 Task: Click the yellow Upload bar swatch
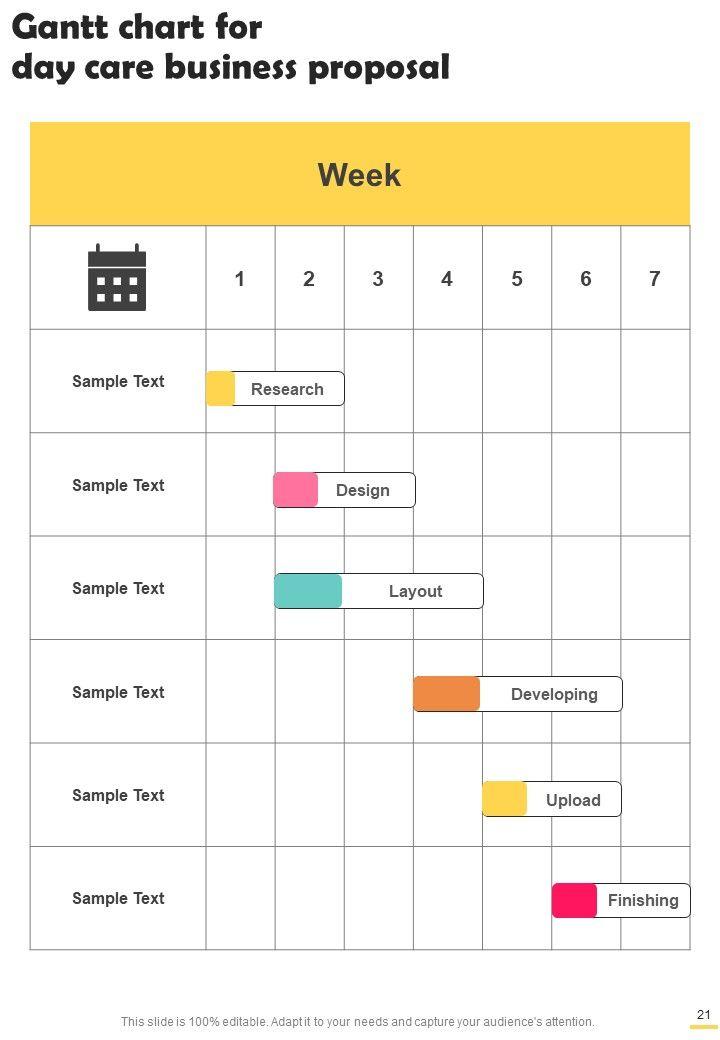click(504, 799)
